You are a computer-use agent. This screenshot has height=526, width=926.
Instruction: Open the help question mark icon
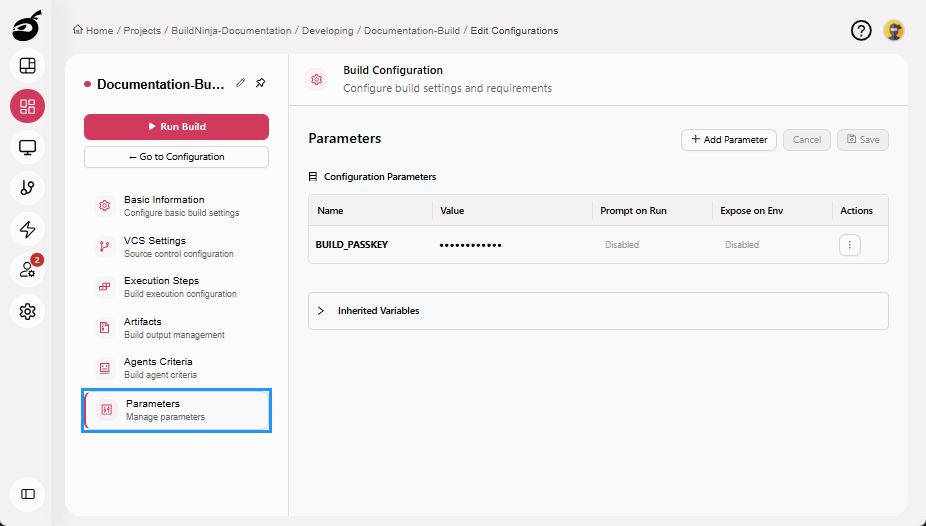tap(861, 31)
